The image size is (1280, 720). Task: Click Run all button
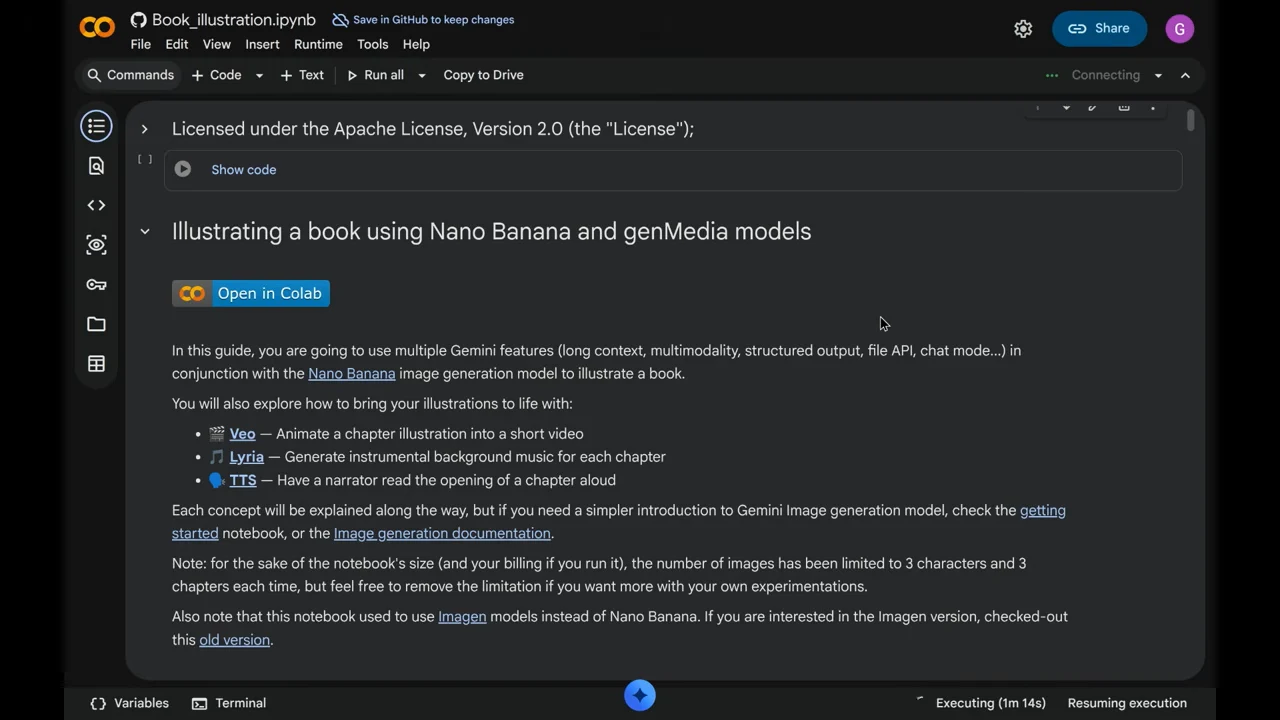pos(375,75)
